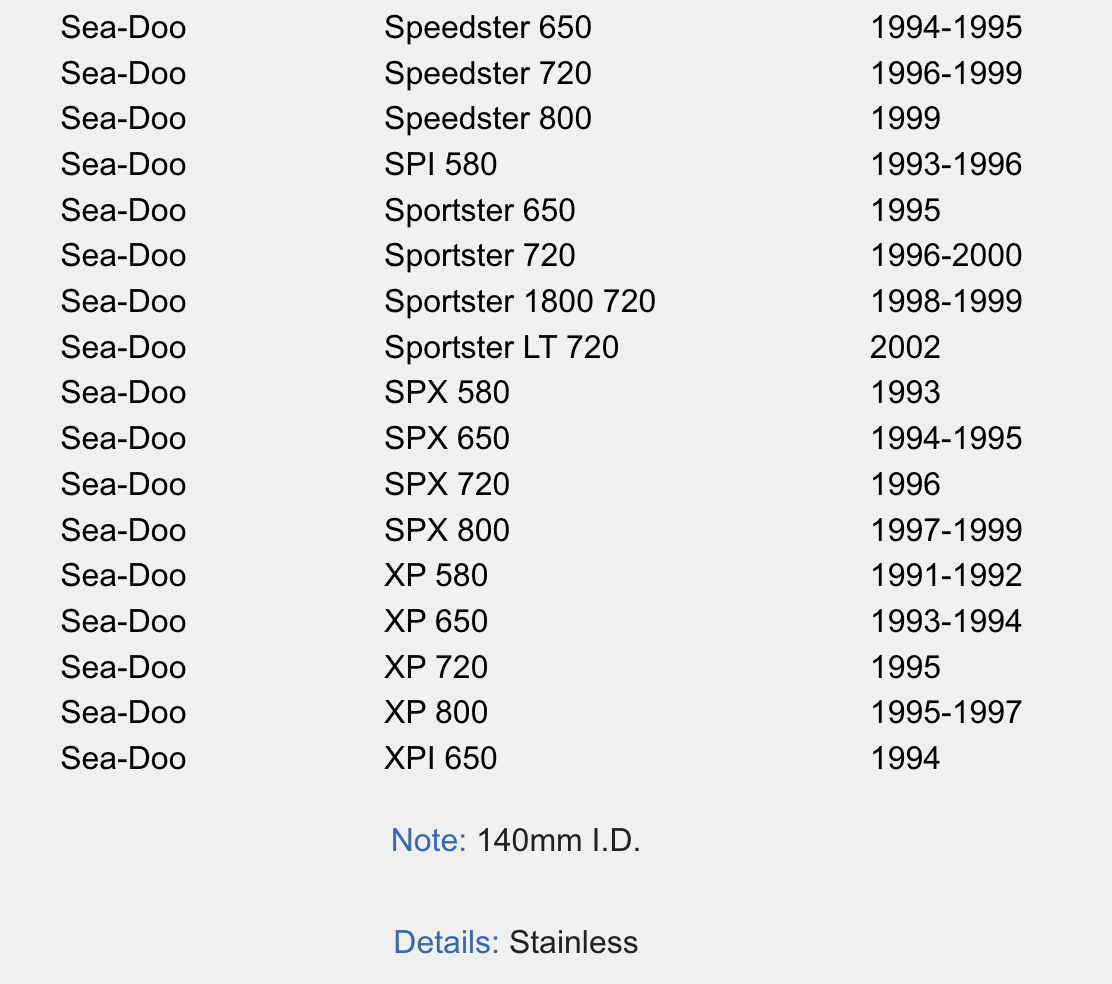Click the Sportster 1800 720 model name
Screen dimensions: 1112x984
click(x=519, y=302)
